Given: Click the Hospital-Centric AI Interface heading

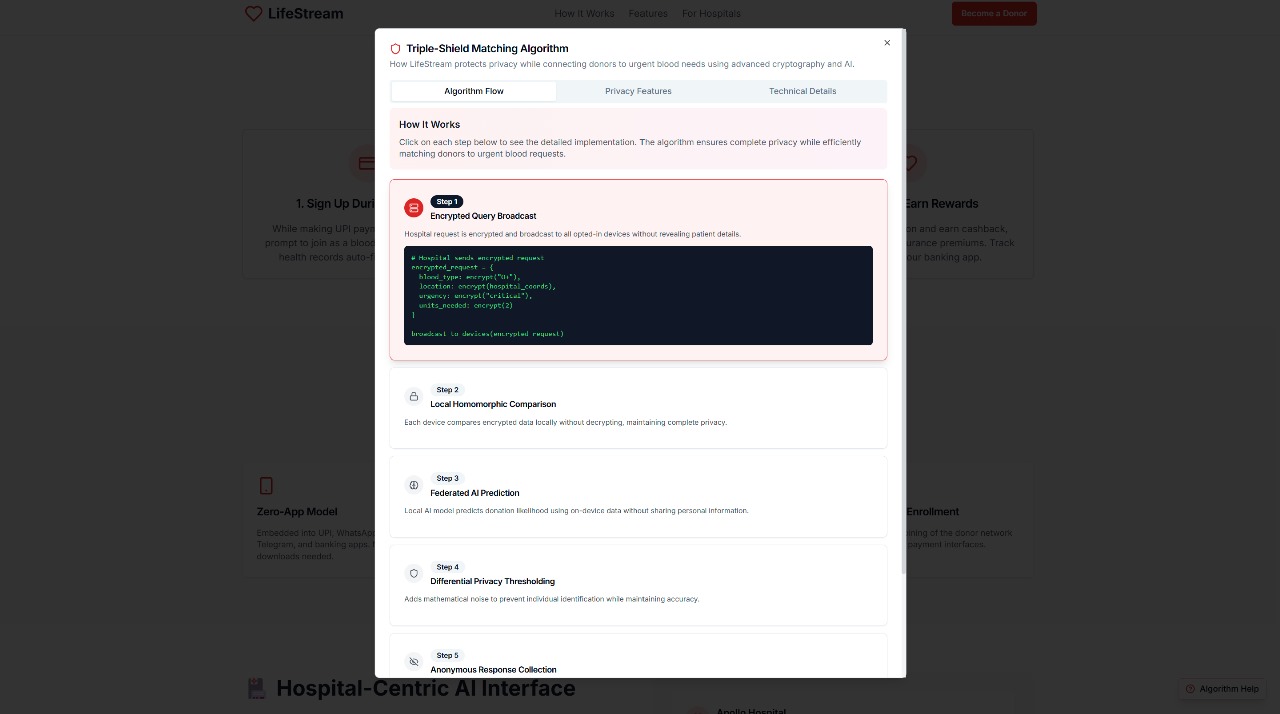Looking at the screenshot, I should pos(425,688).
